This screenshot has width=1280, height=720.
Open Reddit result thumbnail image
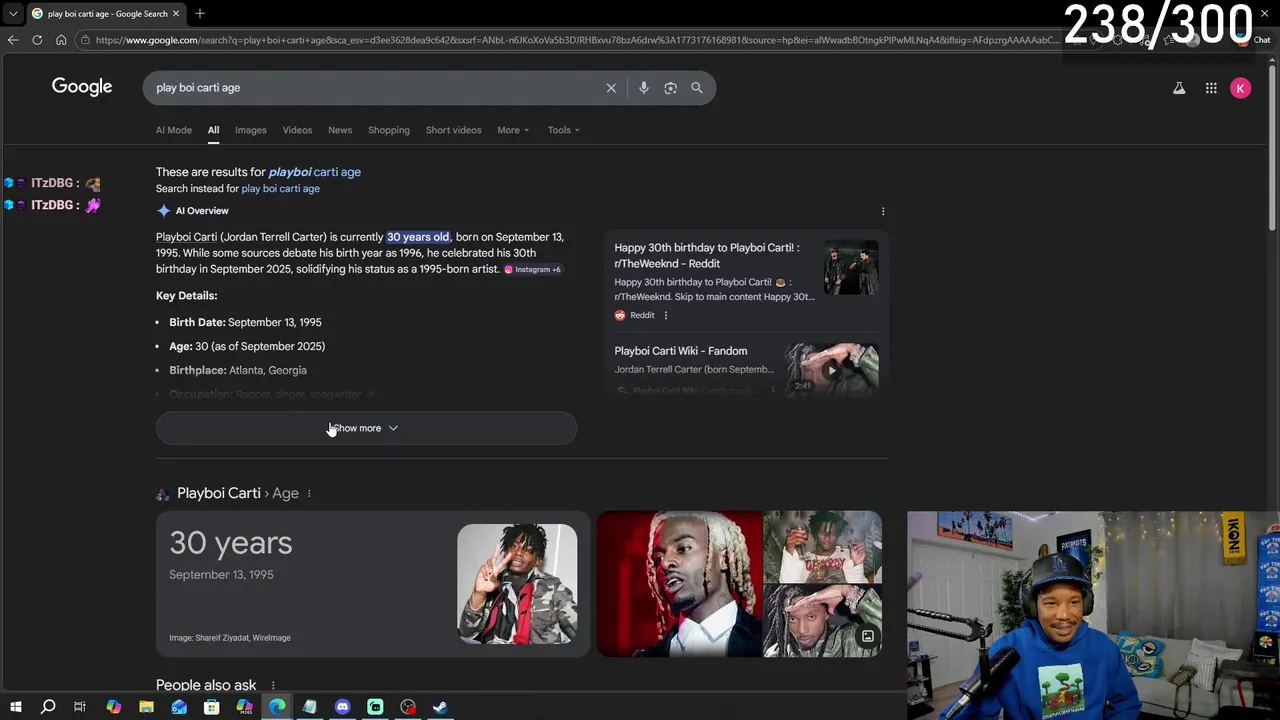click(x=851, y=267)
